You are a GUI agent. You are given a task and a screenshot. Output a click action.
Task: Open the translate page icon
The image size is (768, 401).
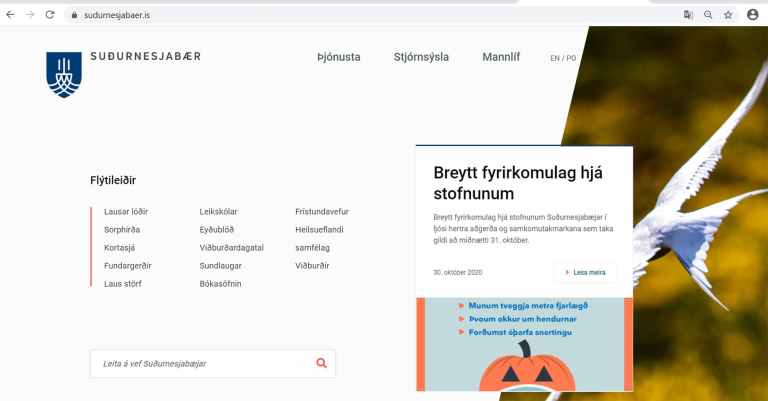(x=688, y=15)
